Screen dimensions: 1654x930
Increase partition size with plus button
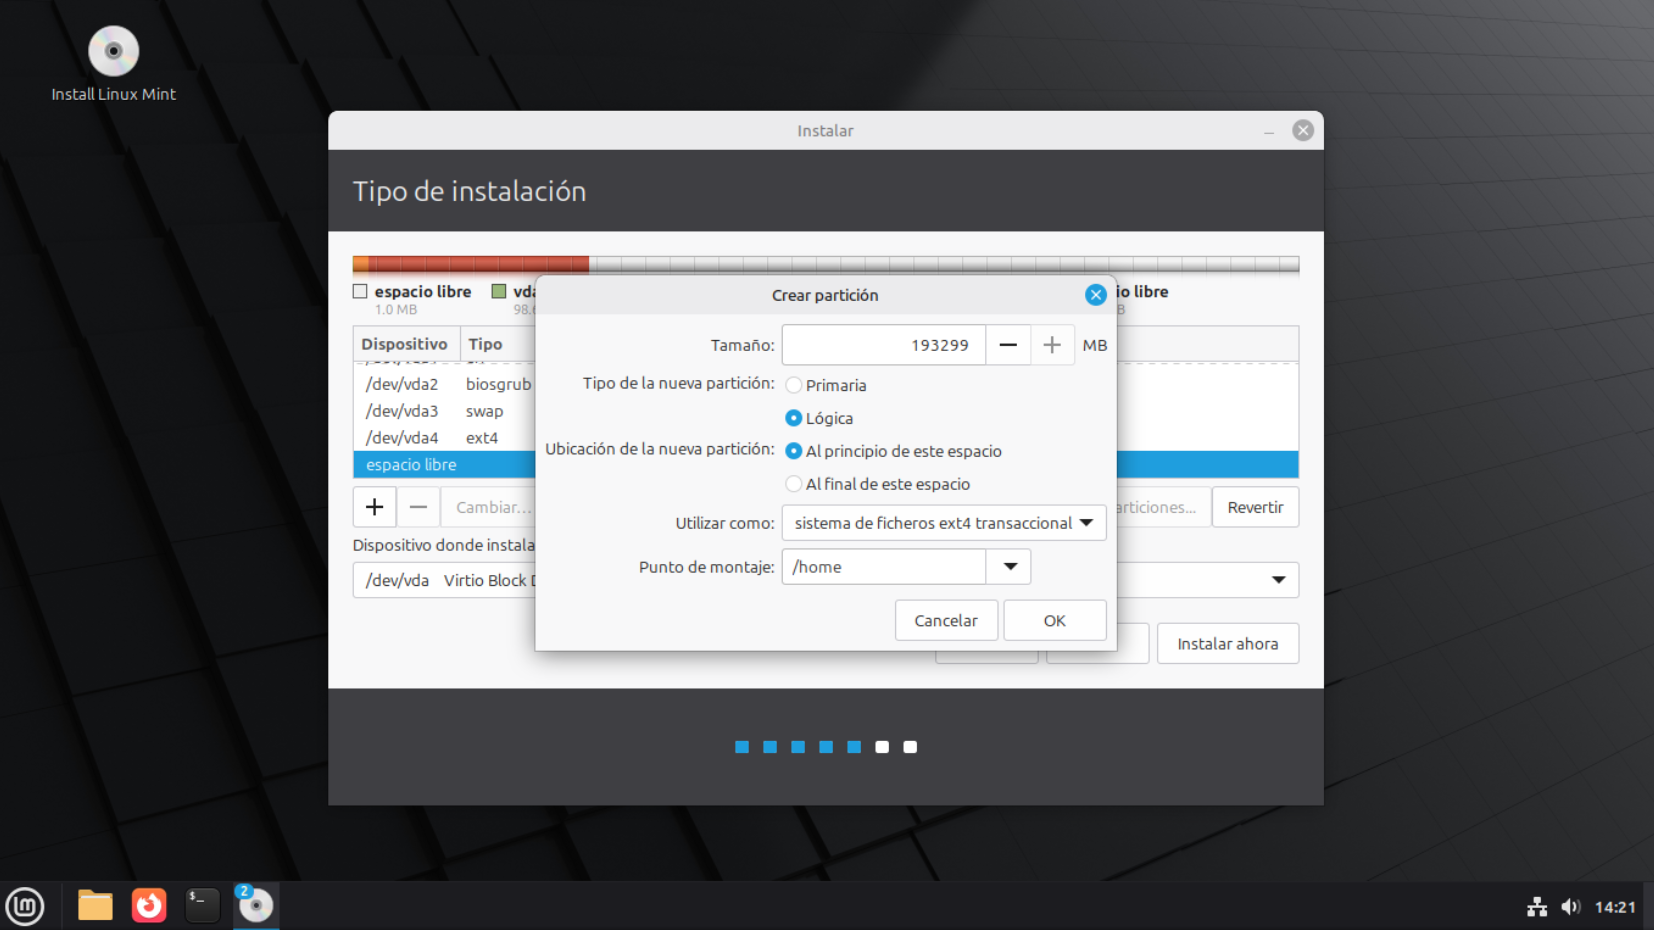[x=1052, y=345]
